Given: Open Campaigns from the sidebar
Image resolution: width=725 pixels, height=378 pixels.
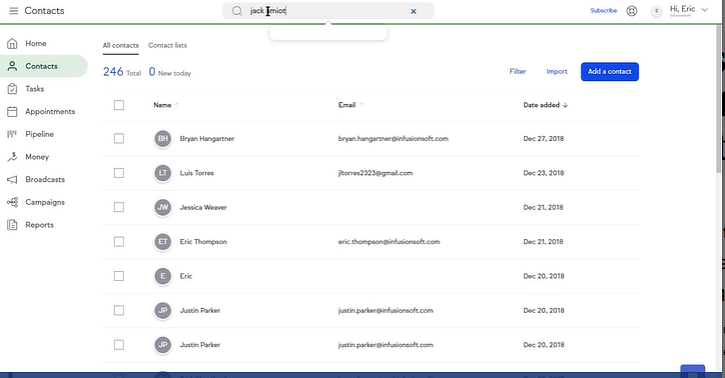Looking at the screenshot, I should pos(44,202).
